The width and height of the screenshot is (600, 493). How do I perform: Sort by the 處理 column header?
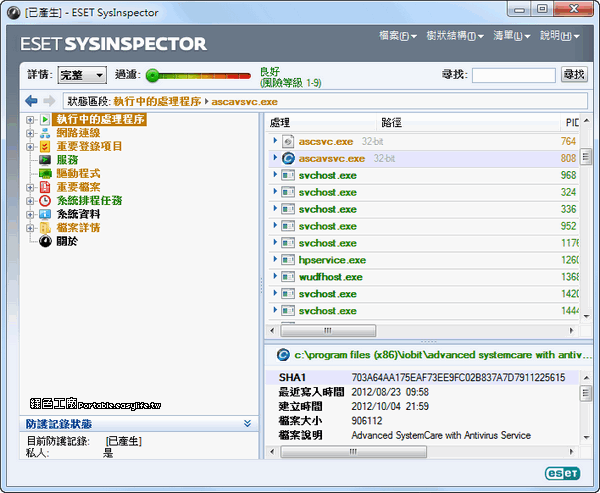point(321,122)
